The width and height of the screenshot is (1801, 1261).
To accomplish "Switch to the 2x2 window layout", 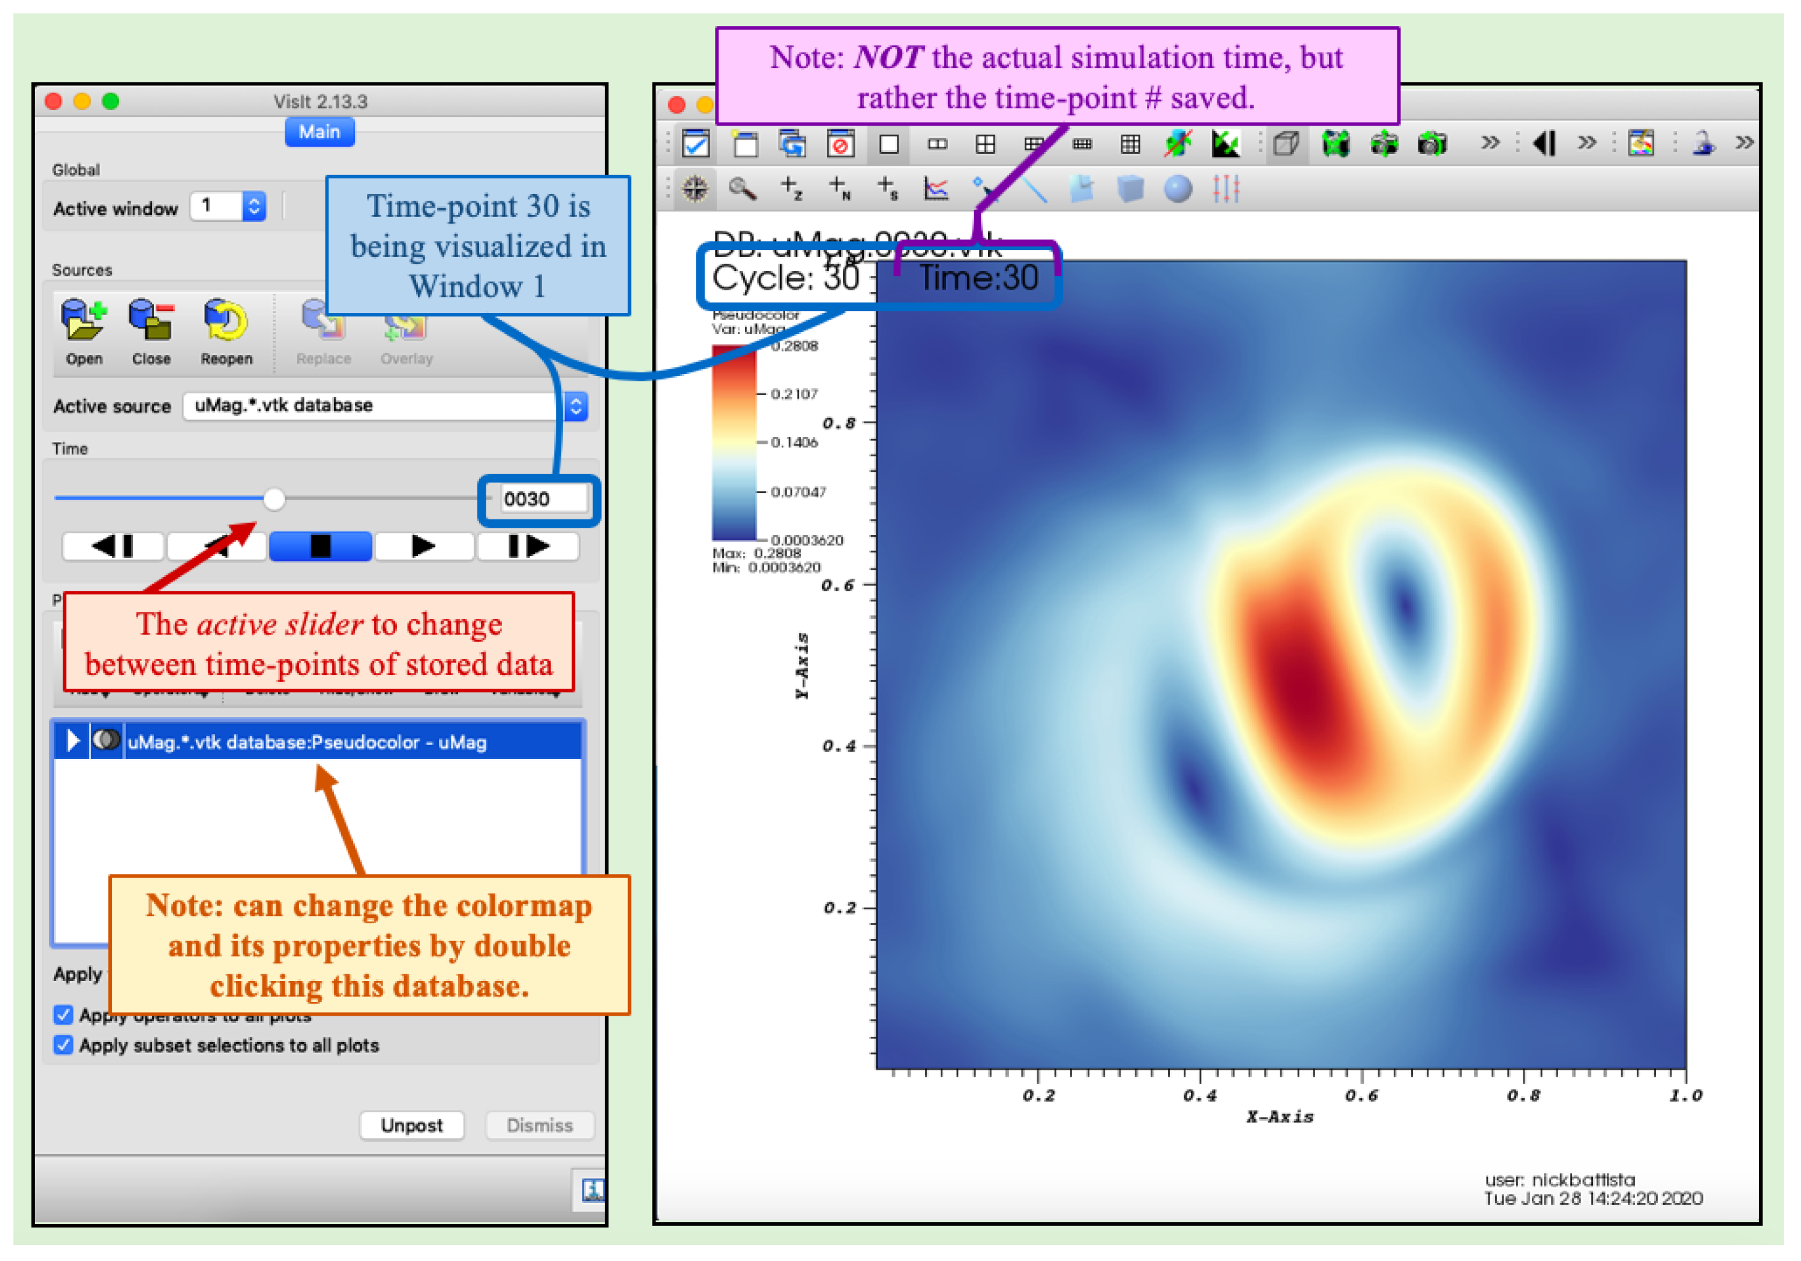I will point(985,144).
